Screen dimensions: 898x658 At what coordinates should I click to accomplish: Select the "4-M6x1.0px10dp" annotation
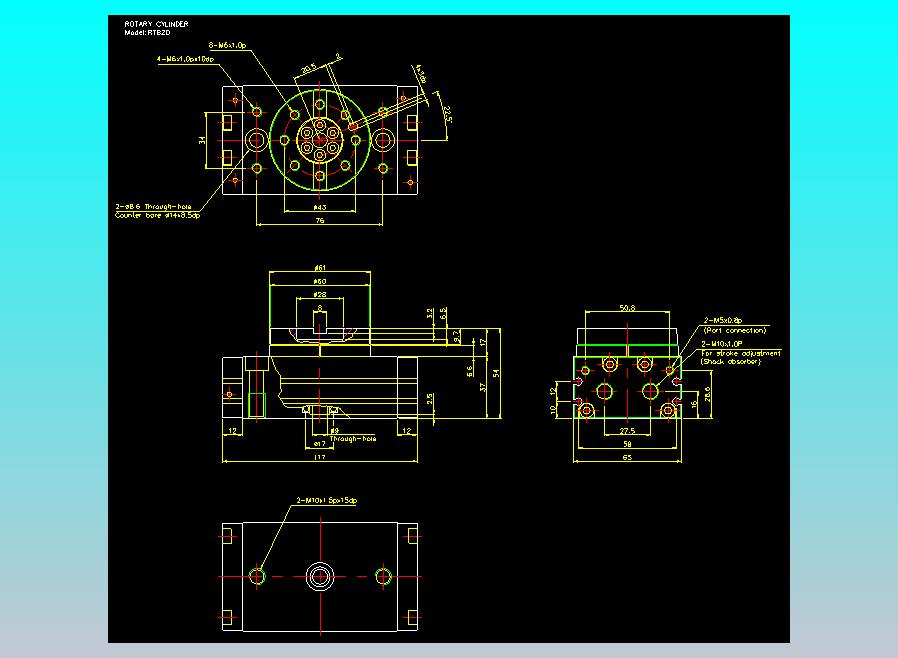186,59
